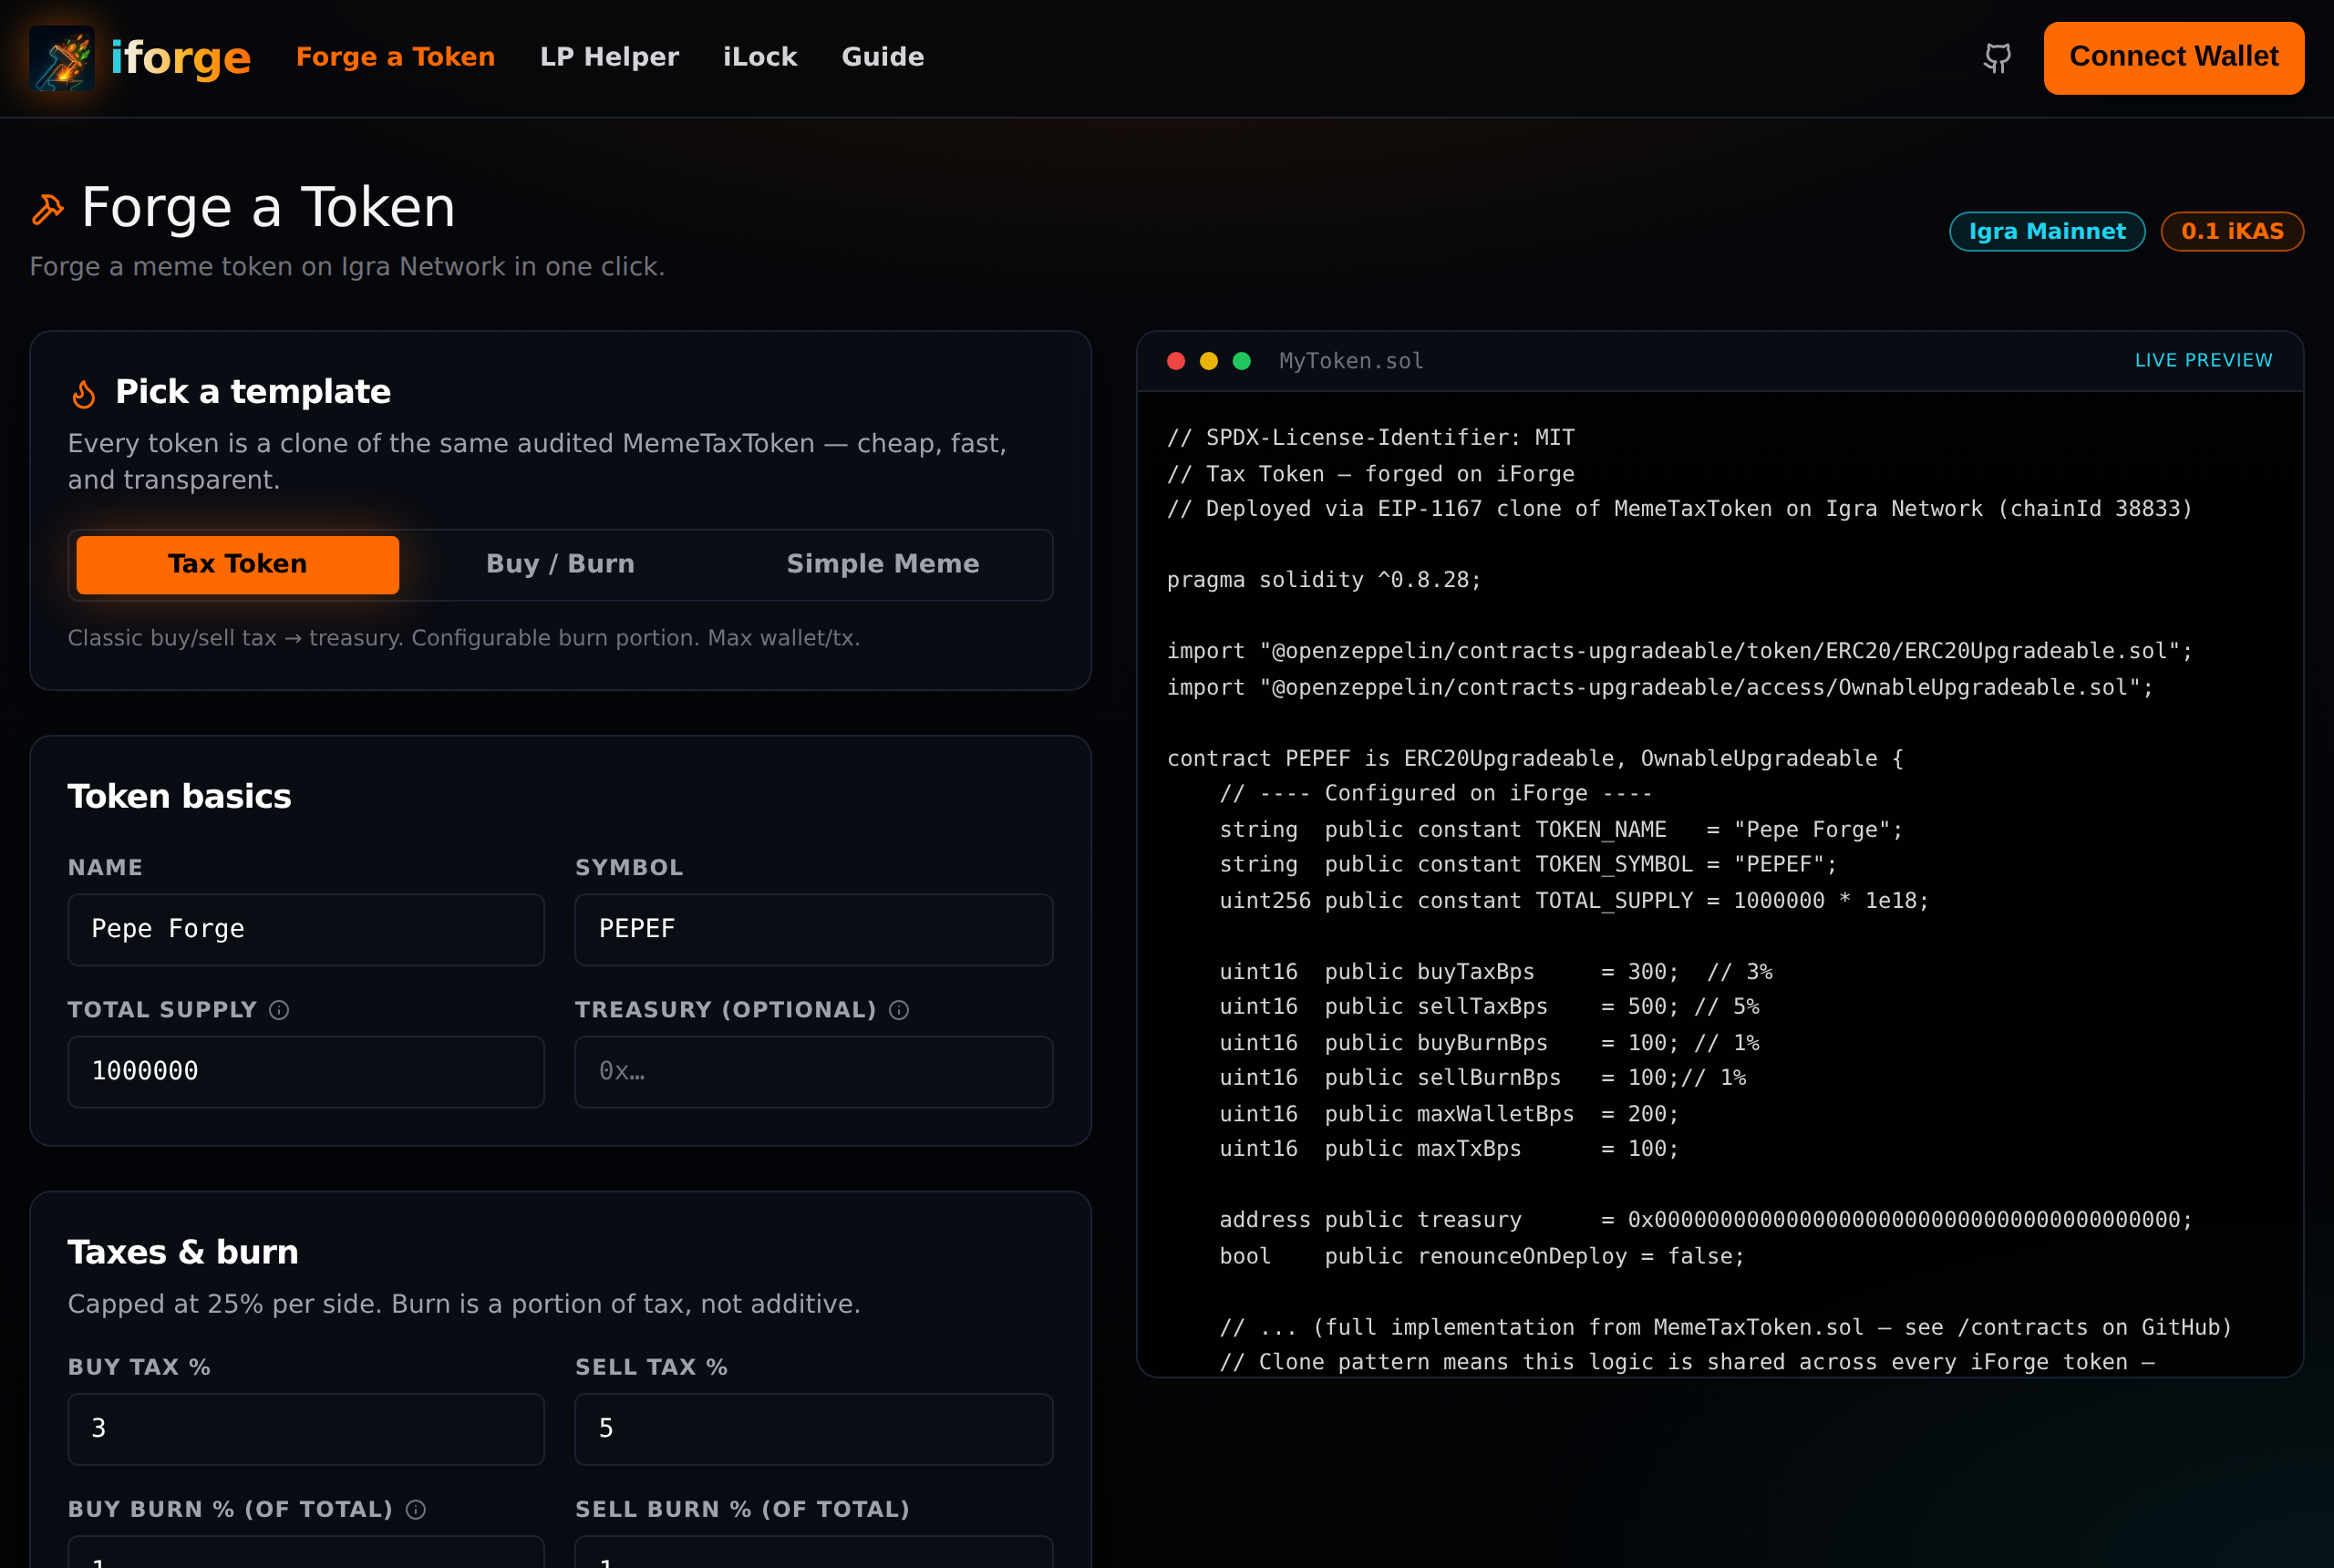Click the iforge logo icon

62,58
